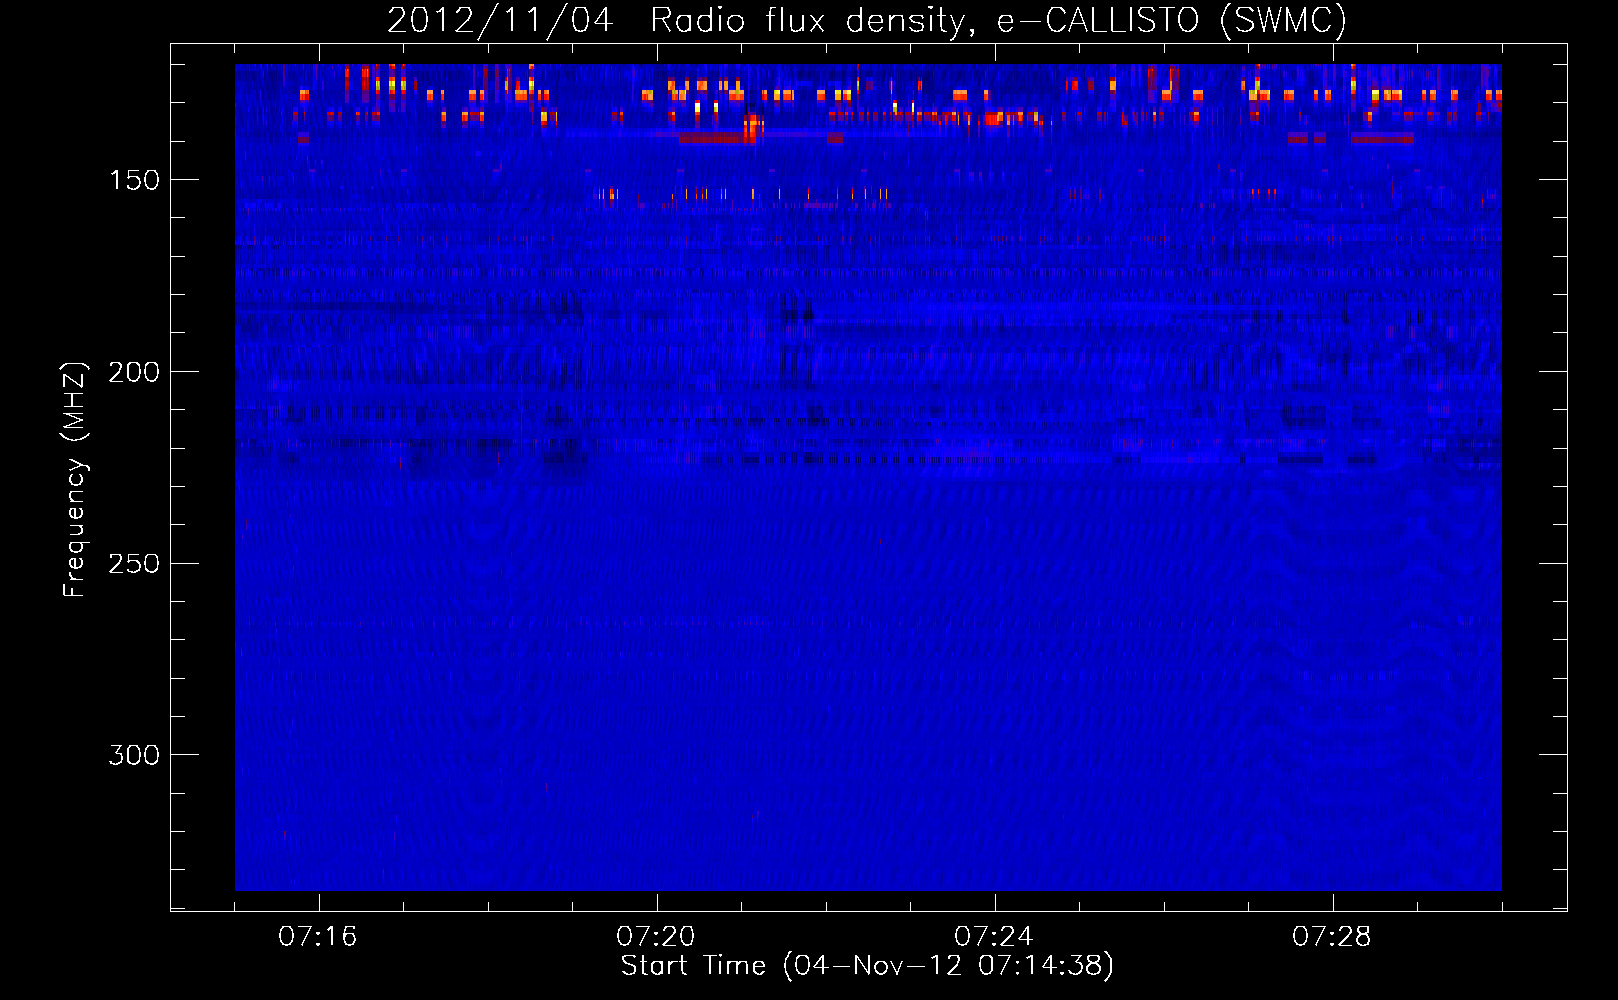Click the "Start Time (04-Nov-12 07:14:38)" label
The height and width of the screenshot is (1000, 1618).
click(x=867, y=966)
